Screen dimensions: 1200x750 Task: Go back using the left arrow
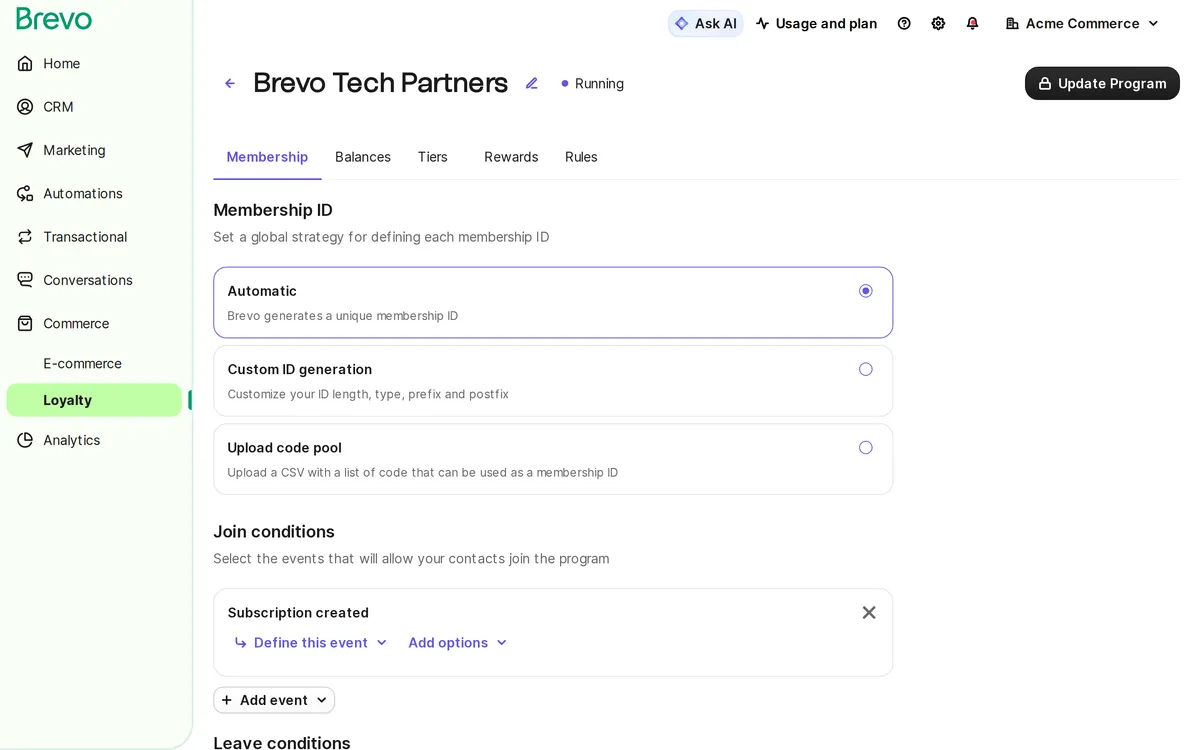230,83
